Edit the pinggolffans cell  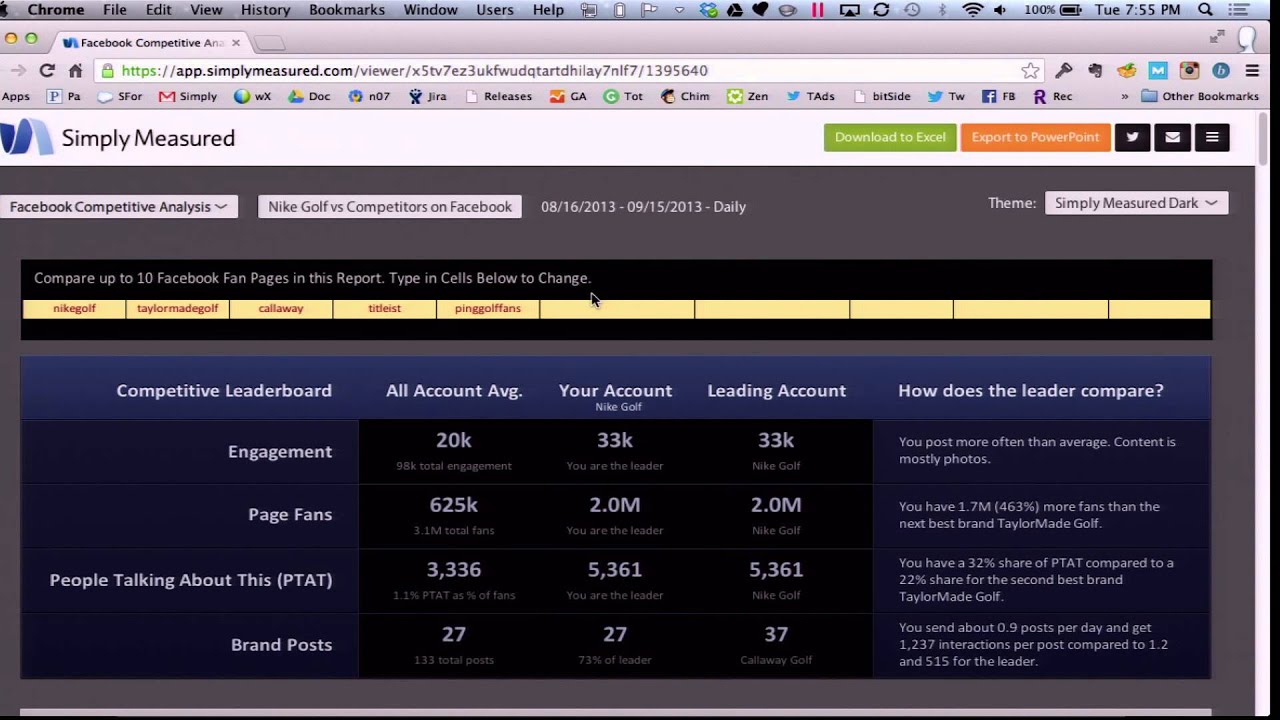(x=488, y=309)
